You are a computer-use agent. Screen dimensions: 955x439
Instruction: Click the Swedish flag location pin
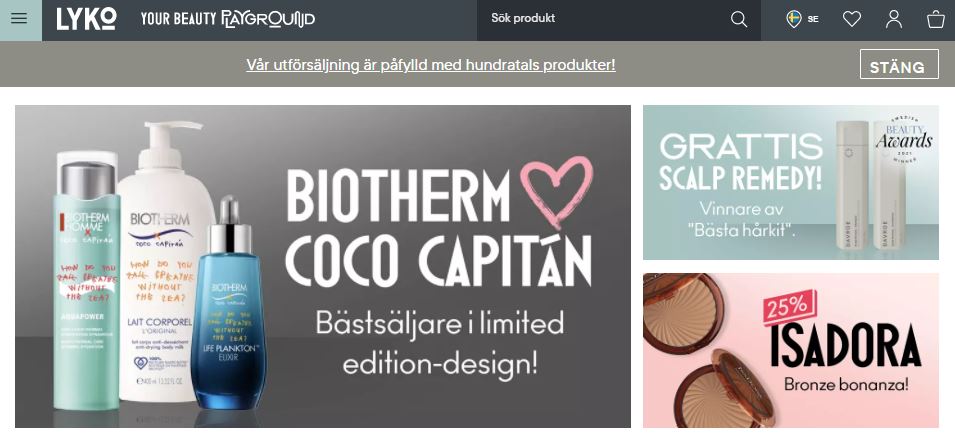[x=794, y=19]
